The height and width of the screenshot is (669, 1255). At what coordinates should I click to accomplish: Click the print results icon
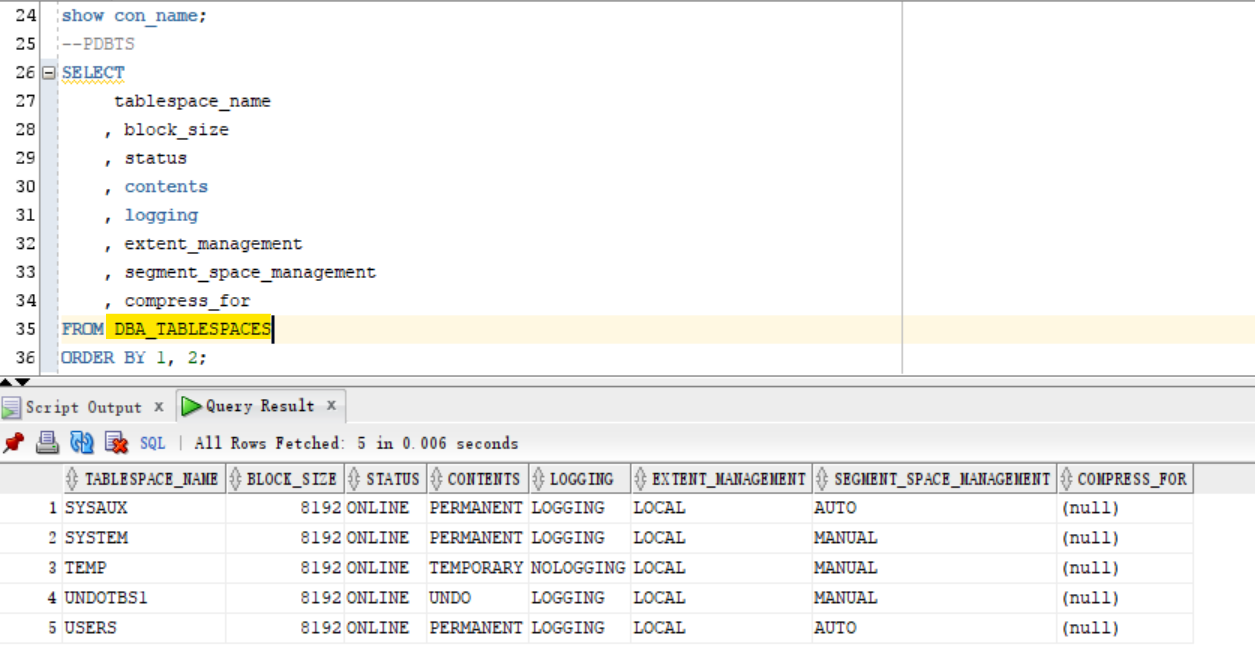[47, 442]
